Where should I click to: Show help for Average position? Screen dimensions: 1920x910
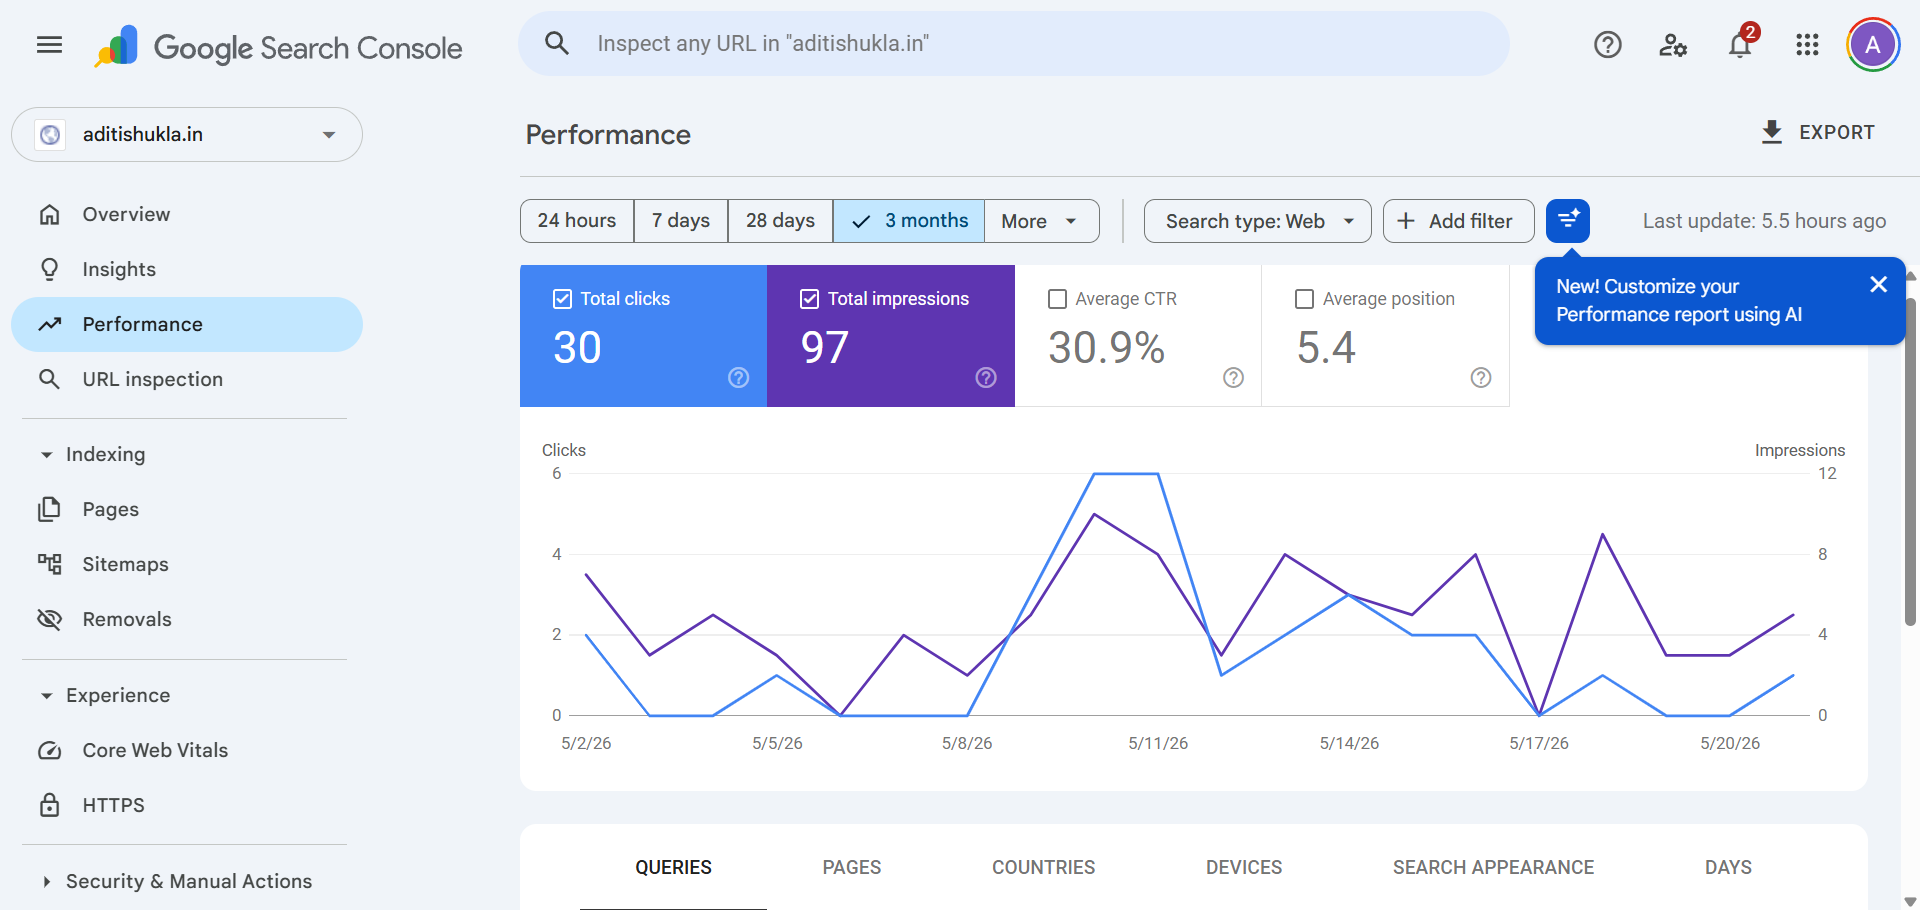[1481, 377]
